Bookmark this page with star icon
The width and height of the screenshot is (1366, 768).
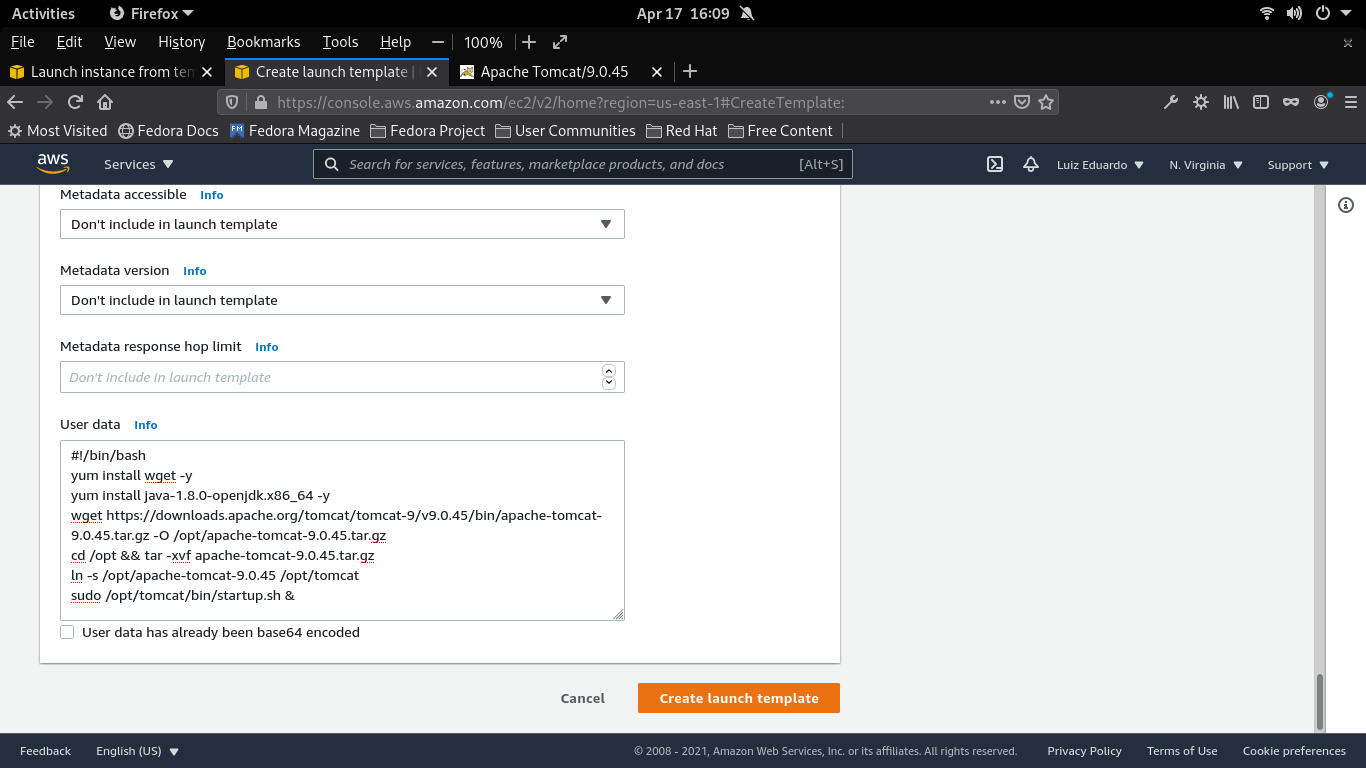(x=1046, y=102)
